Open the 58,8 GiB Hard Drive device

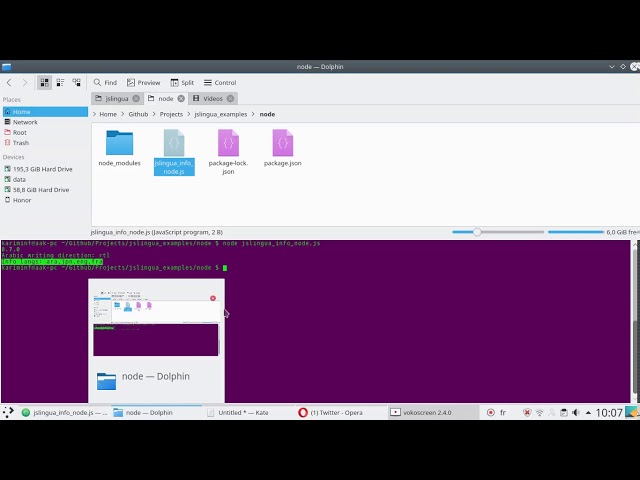click(x=45, y=190)
